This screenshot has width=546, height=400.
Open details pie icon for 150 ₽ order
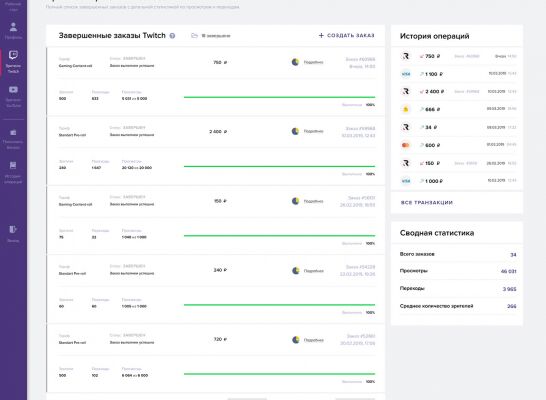pyautogui.click(x=295, y=201)
